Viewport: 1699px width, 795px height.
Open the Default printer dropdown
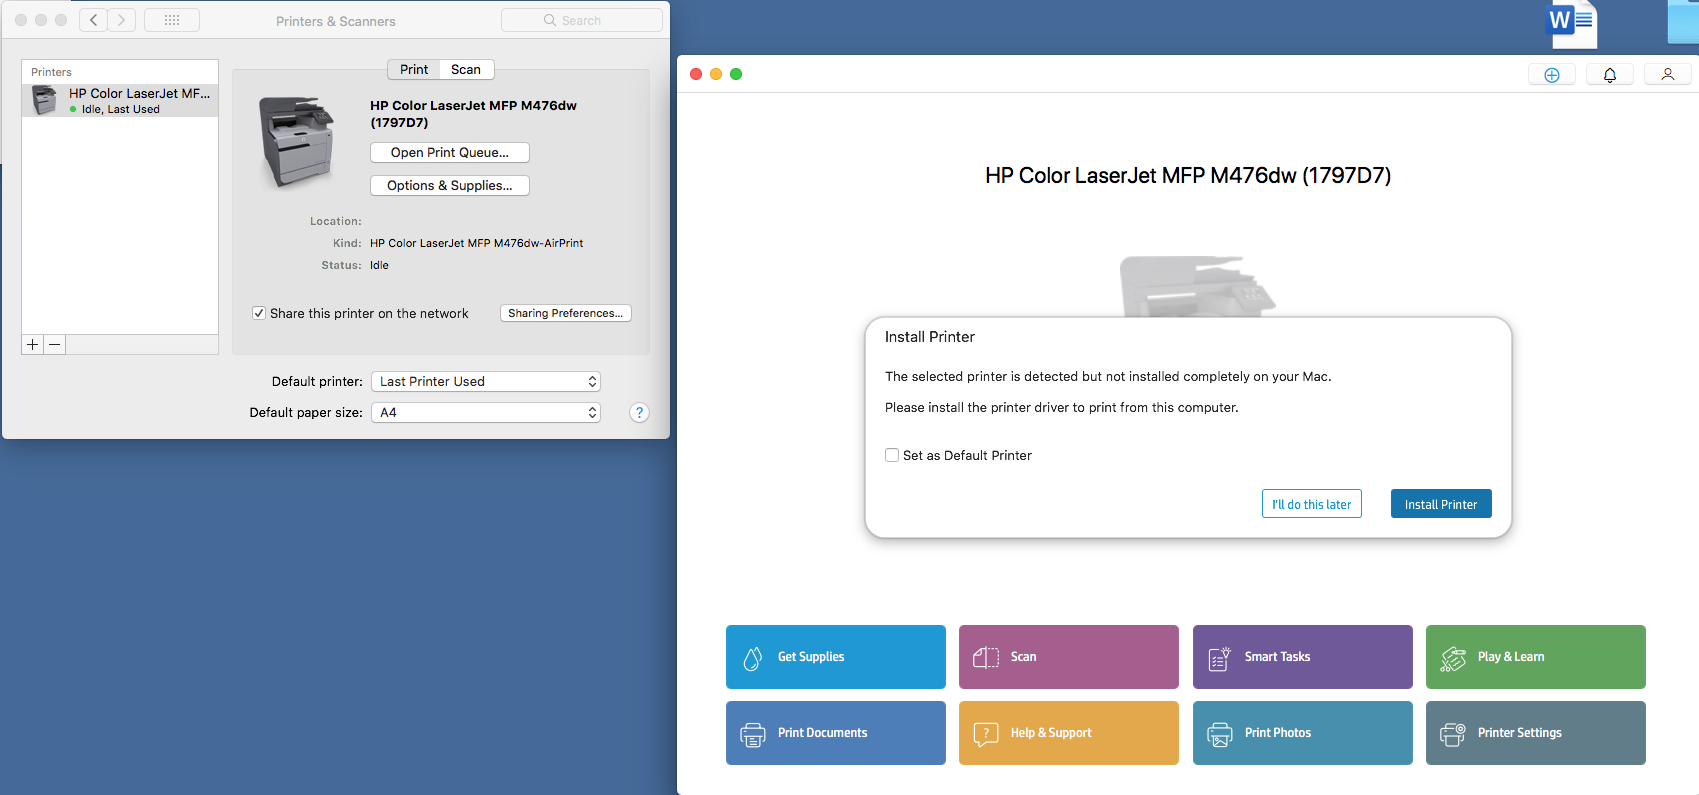coord(486,381)
